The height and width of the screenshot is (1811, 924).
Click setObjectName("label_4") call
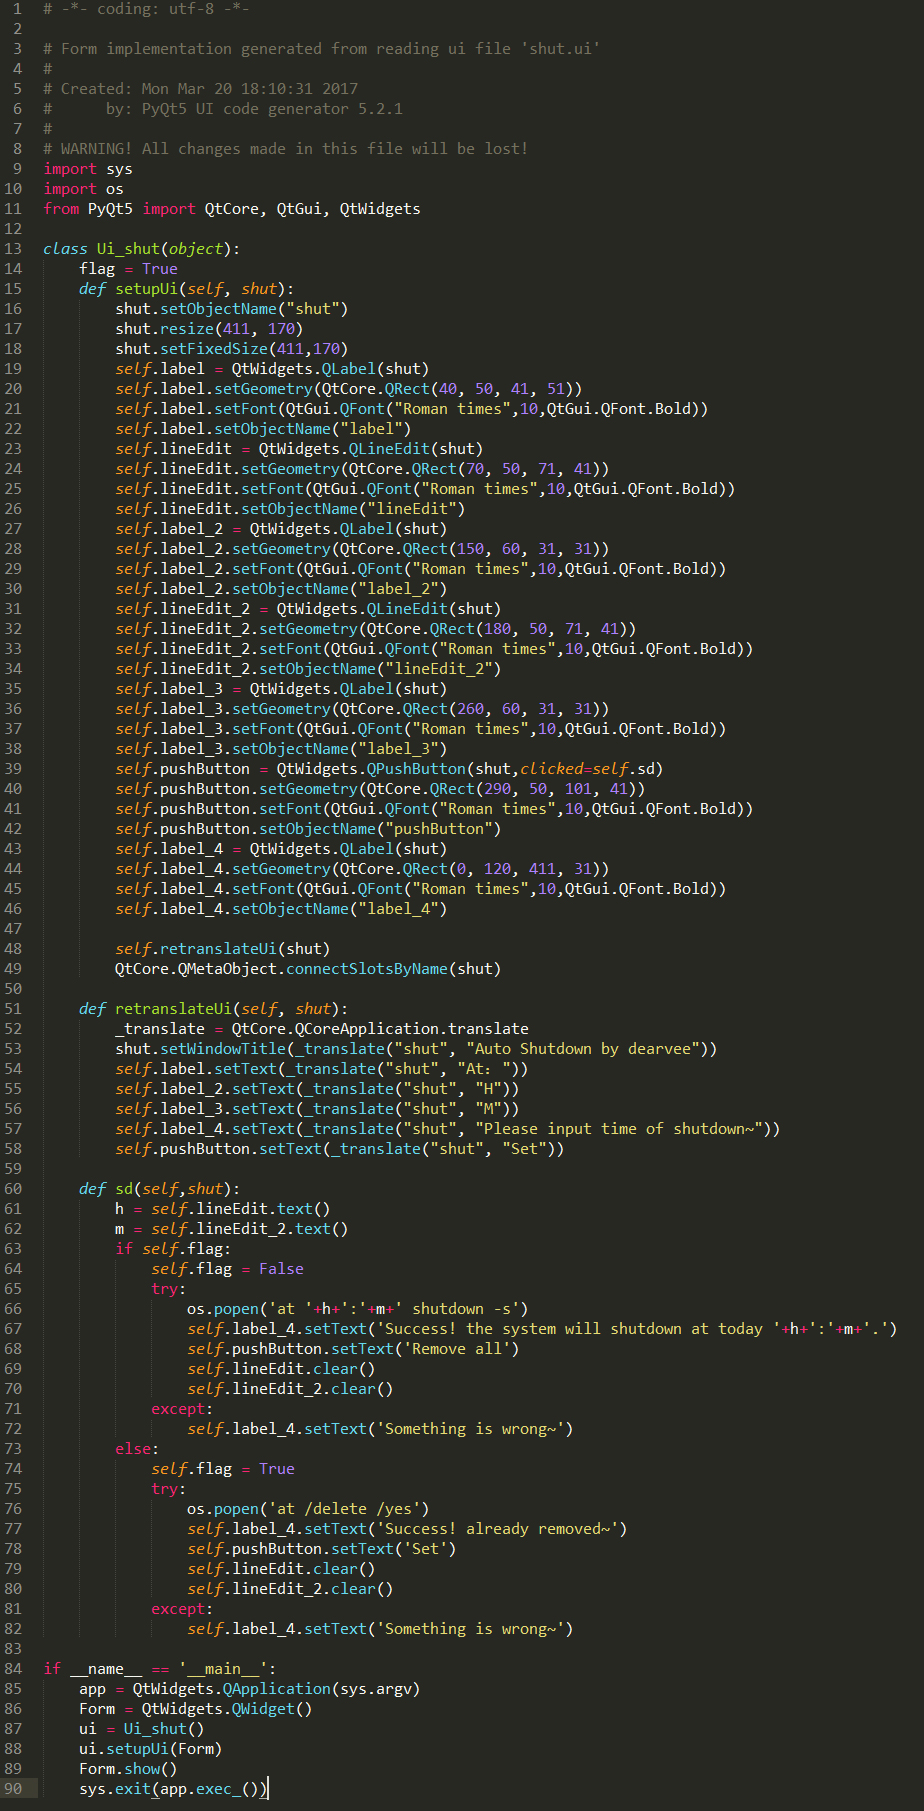pyautogui.click(x=340, y=909)
